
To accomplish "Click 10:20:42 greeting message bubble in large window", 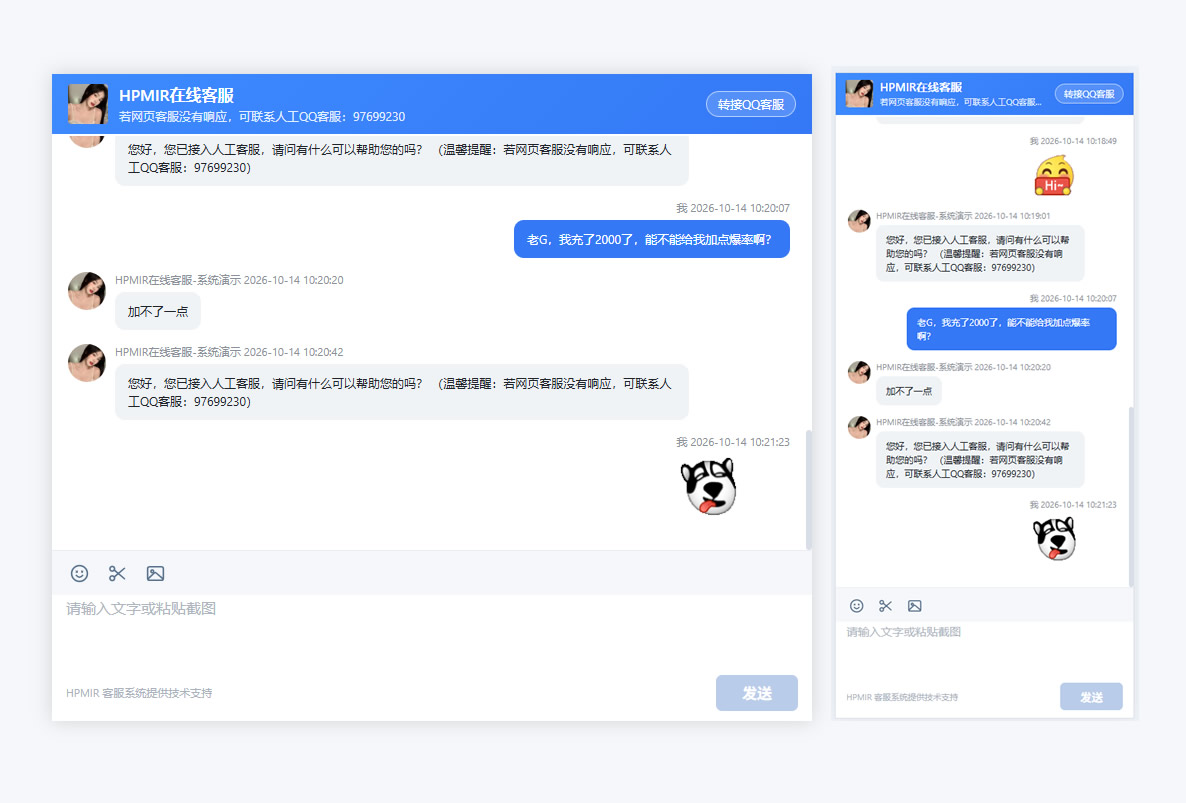I will point(402,392).
